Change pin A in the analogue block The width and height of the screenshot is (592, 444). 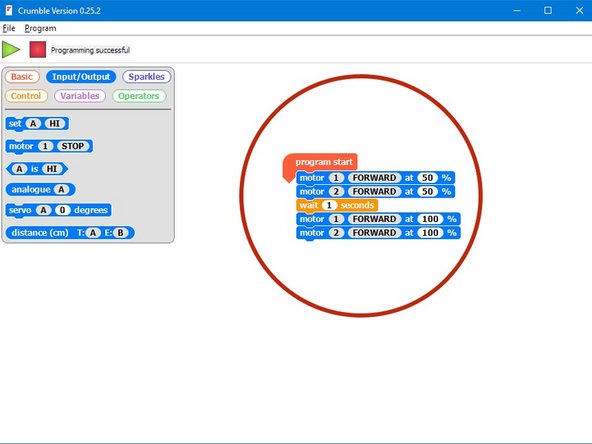pyautogui.click(x=62, y=190)
